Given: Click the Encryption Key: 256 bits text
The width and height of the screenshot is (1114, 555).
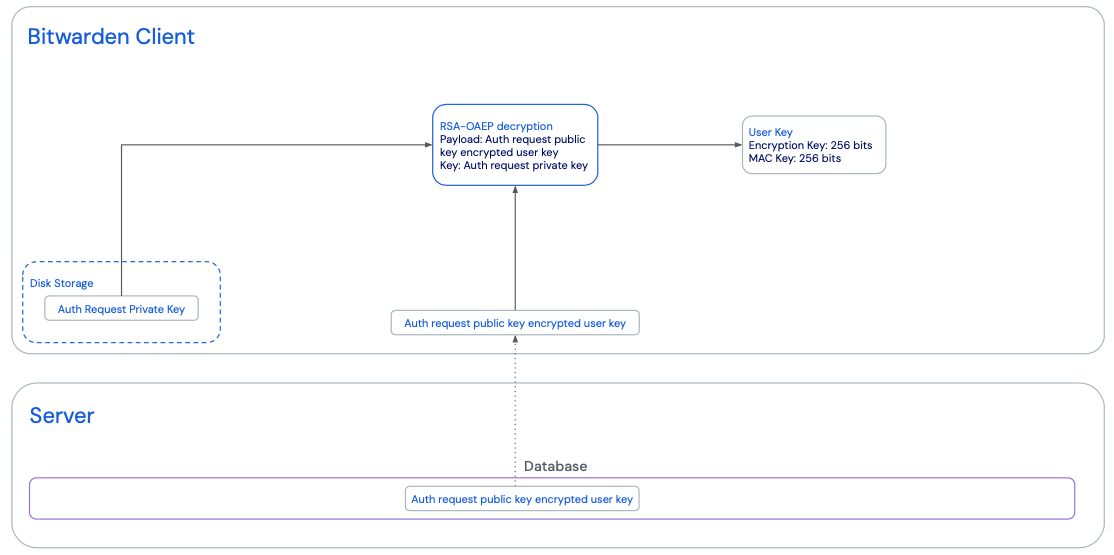Looking at the screenshot, I should pyautogui.click(x=811, y=145).
